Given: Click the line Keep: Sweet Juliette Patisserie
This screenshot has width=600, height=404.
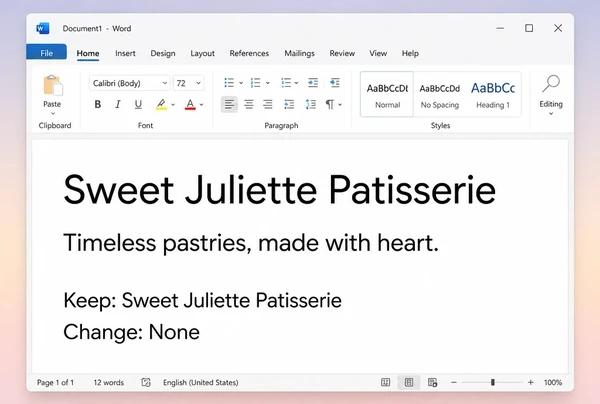Looking at the screenshot, I should click(202, 300).
